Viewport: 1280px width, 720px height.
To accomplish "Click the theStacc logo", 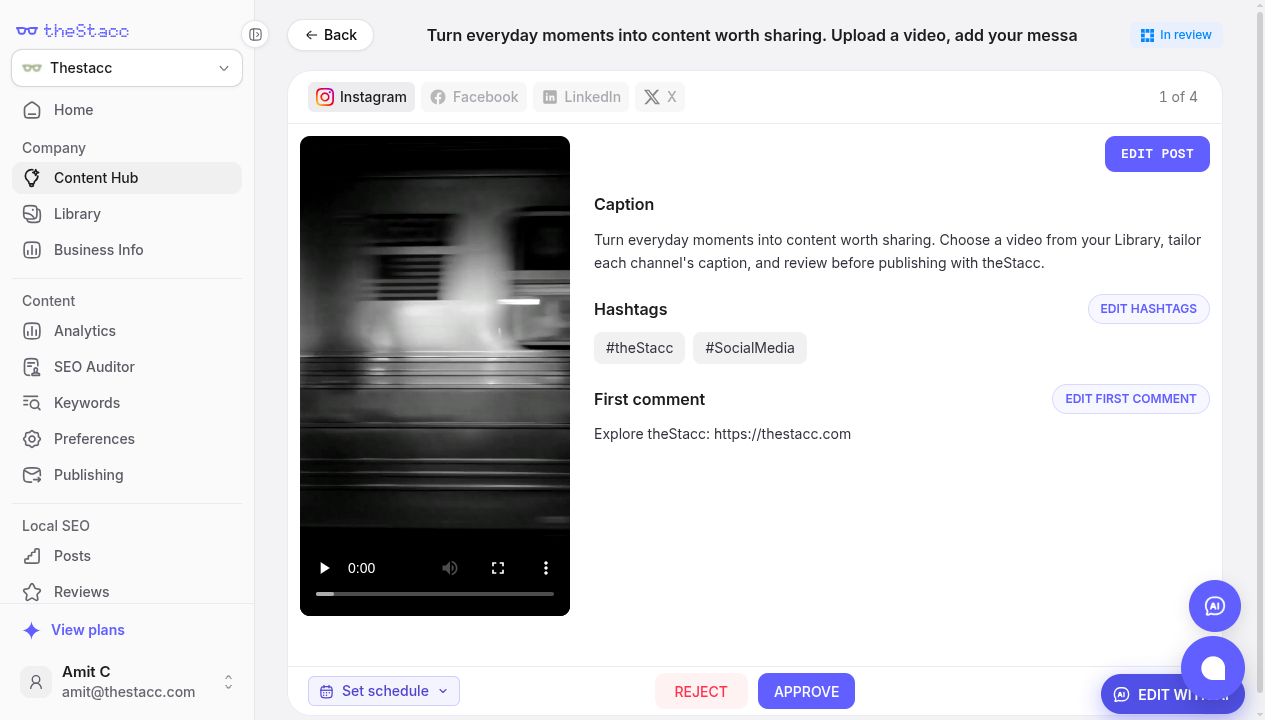I will point(73,31).
